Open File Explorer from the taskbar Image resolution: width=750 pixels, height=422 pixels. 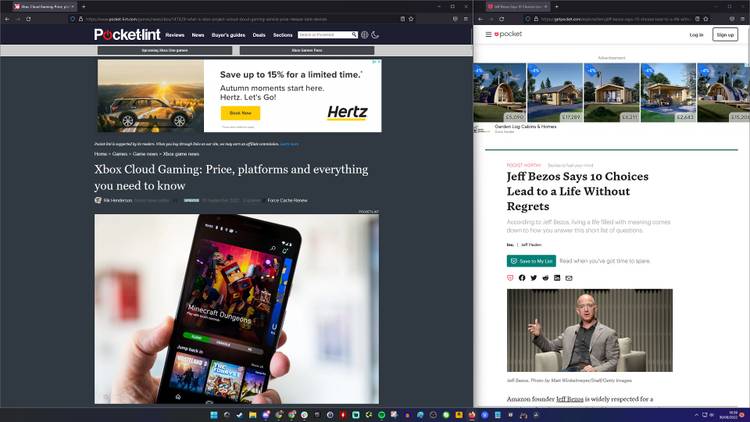click(253, 415)
